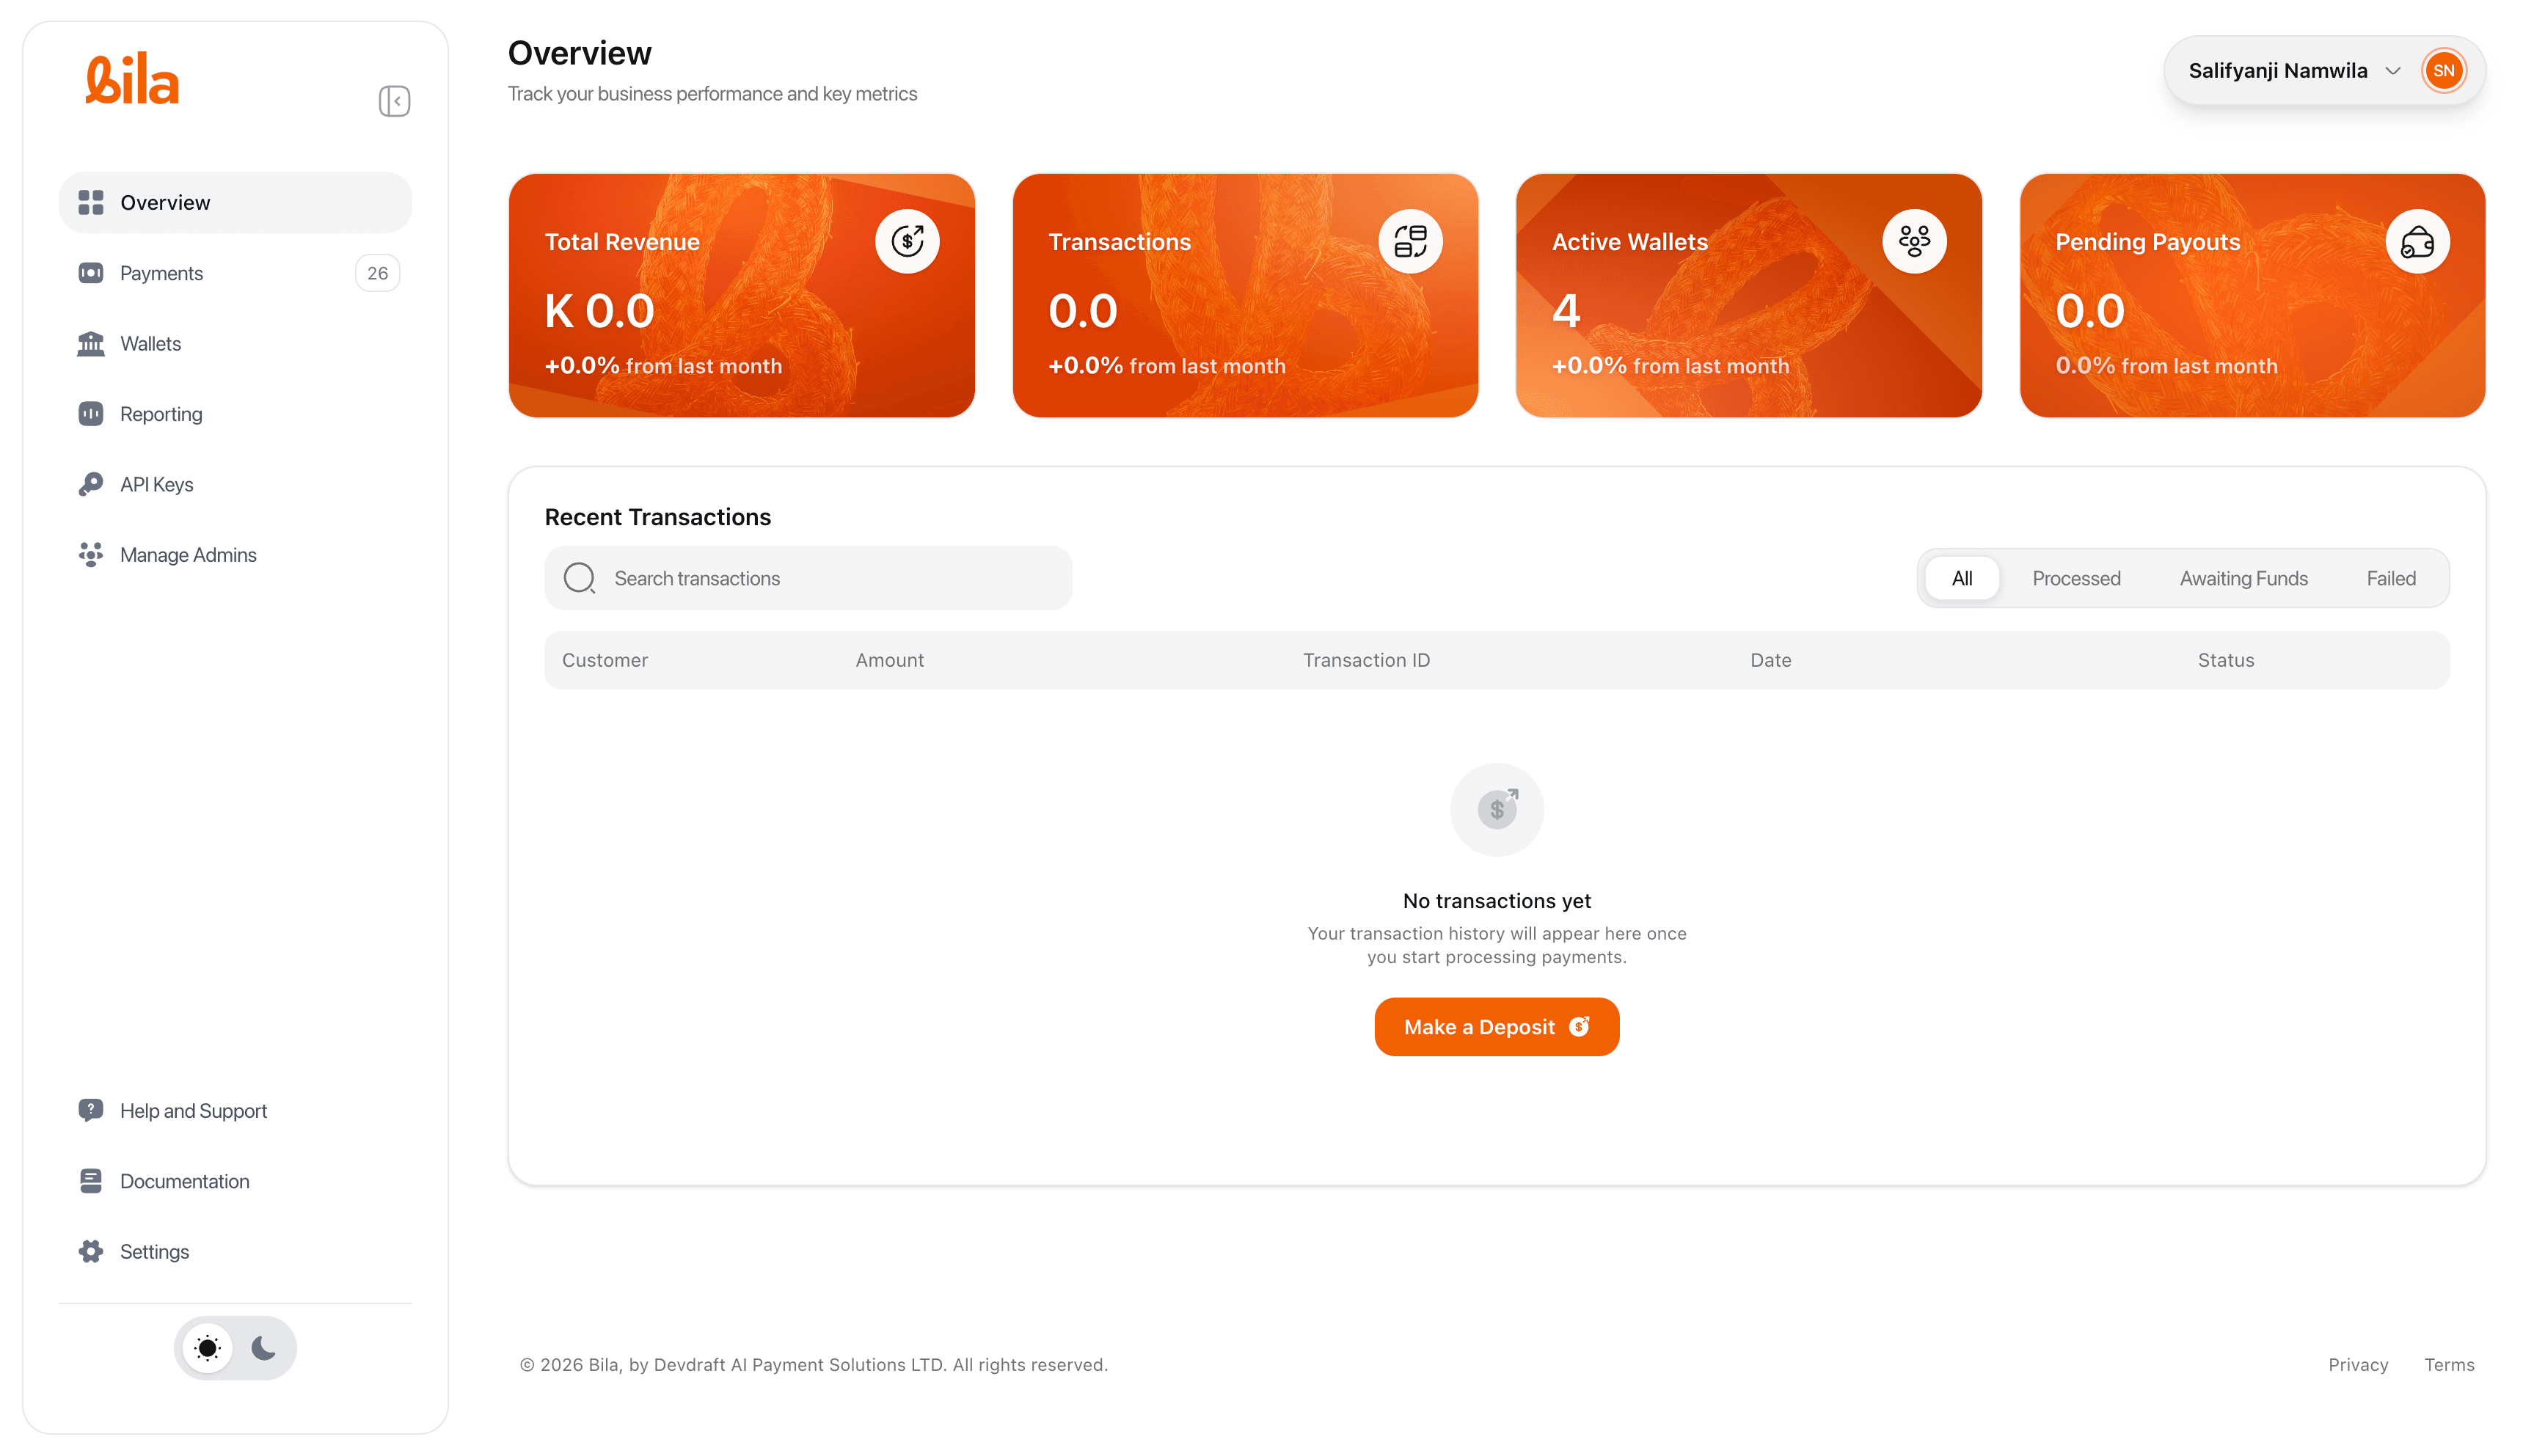
Task: Click the SN profile avatar
Action: click(x=2443, y=71)
